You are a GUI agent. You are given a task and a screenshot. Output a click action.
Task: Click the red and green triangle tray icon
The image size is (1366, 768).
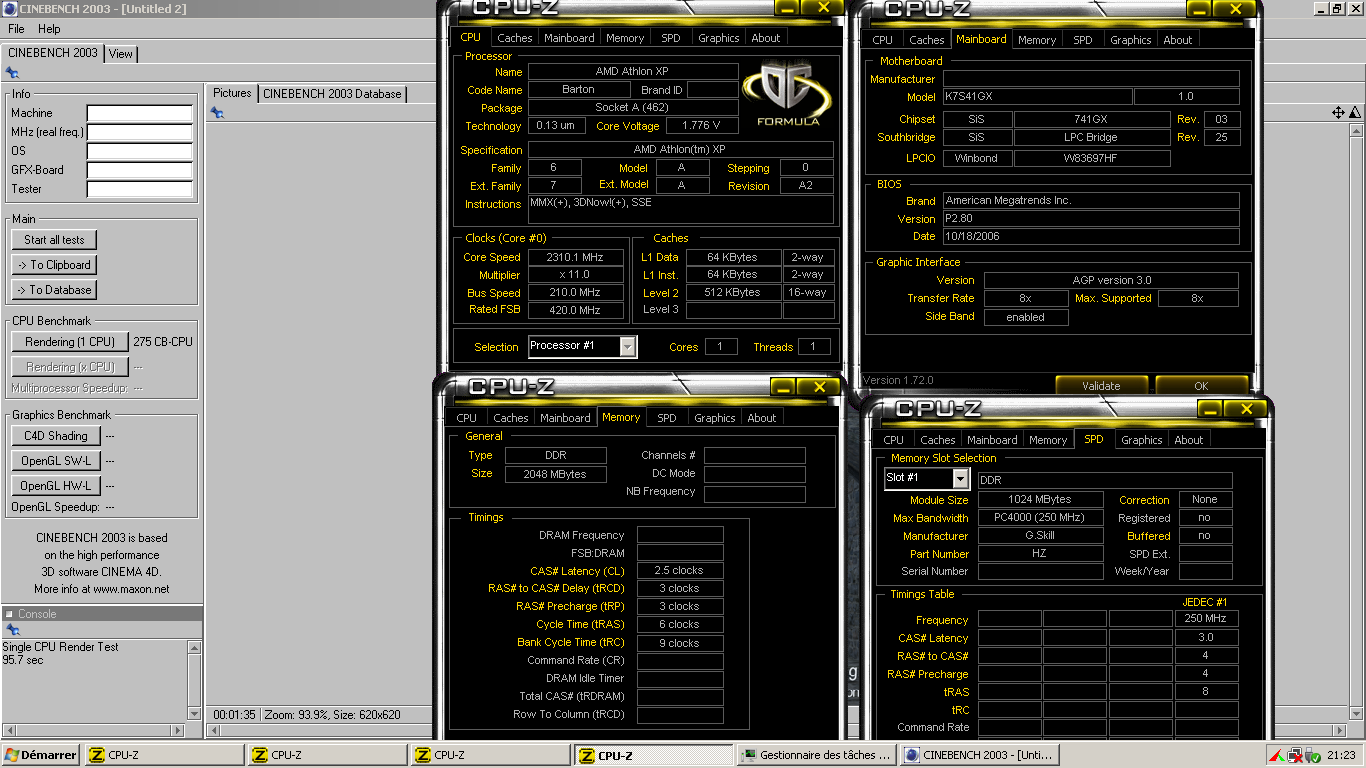(x=1276, y=755)
